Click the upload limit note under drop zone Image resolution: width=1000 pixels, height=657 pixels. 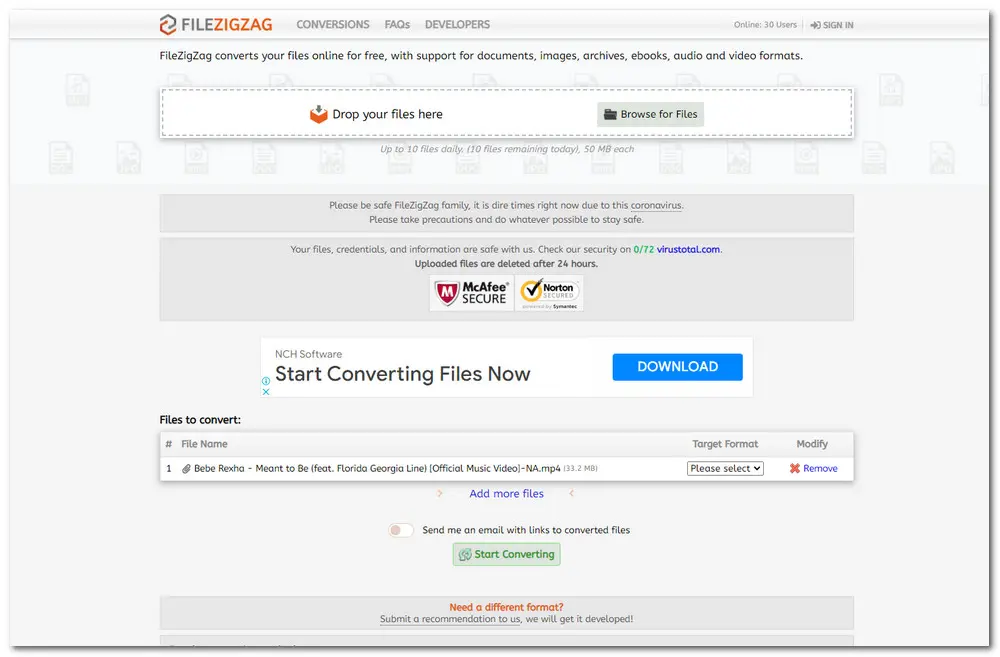pyautogui.click(x=507, y=149)
